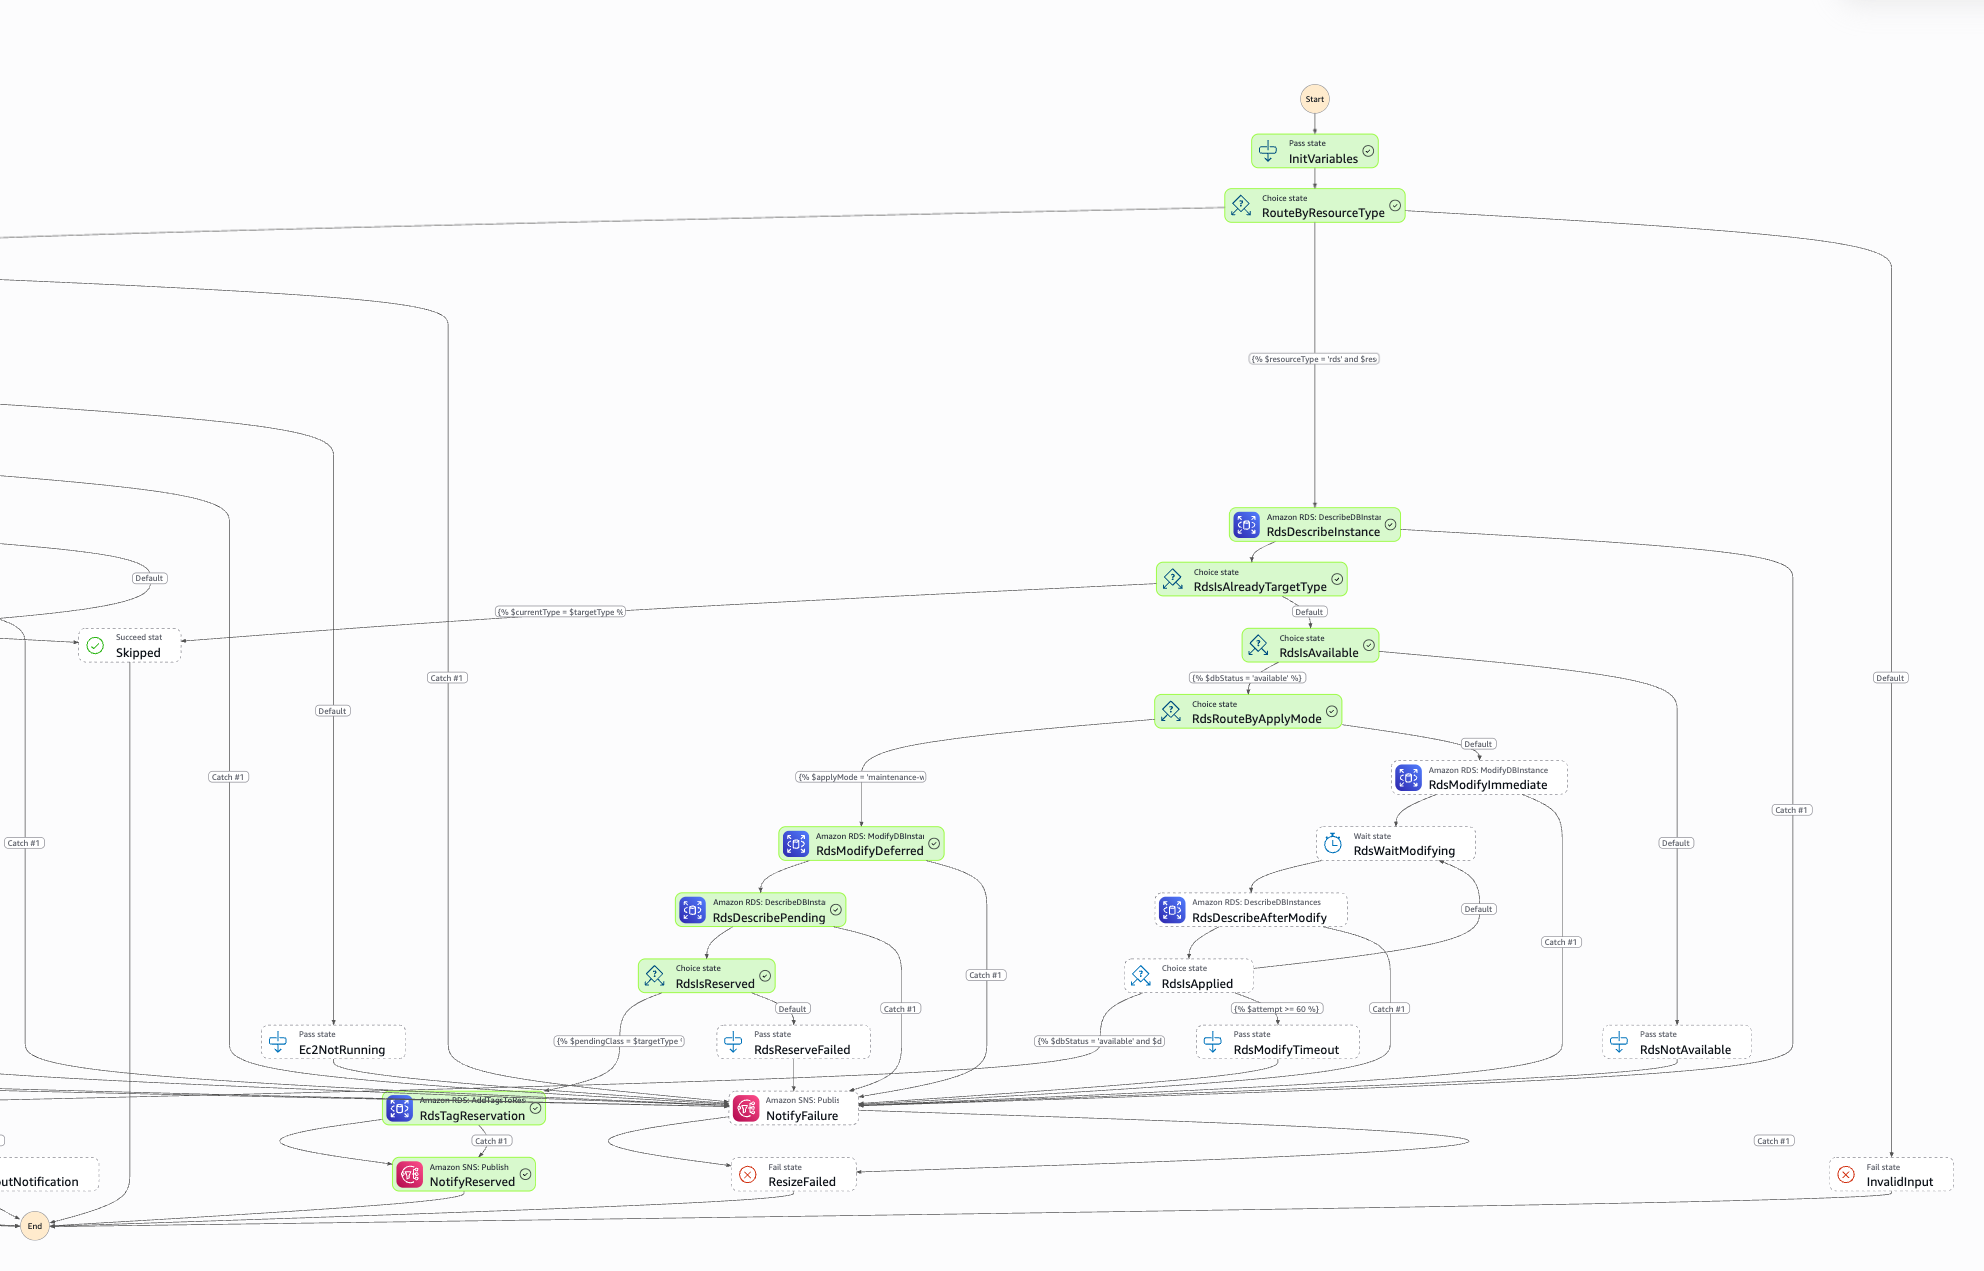Click the $resourceType = 'rds' condition label

1315,359
